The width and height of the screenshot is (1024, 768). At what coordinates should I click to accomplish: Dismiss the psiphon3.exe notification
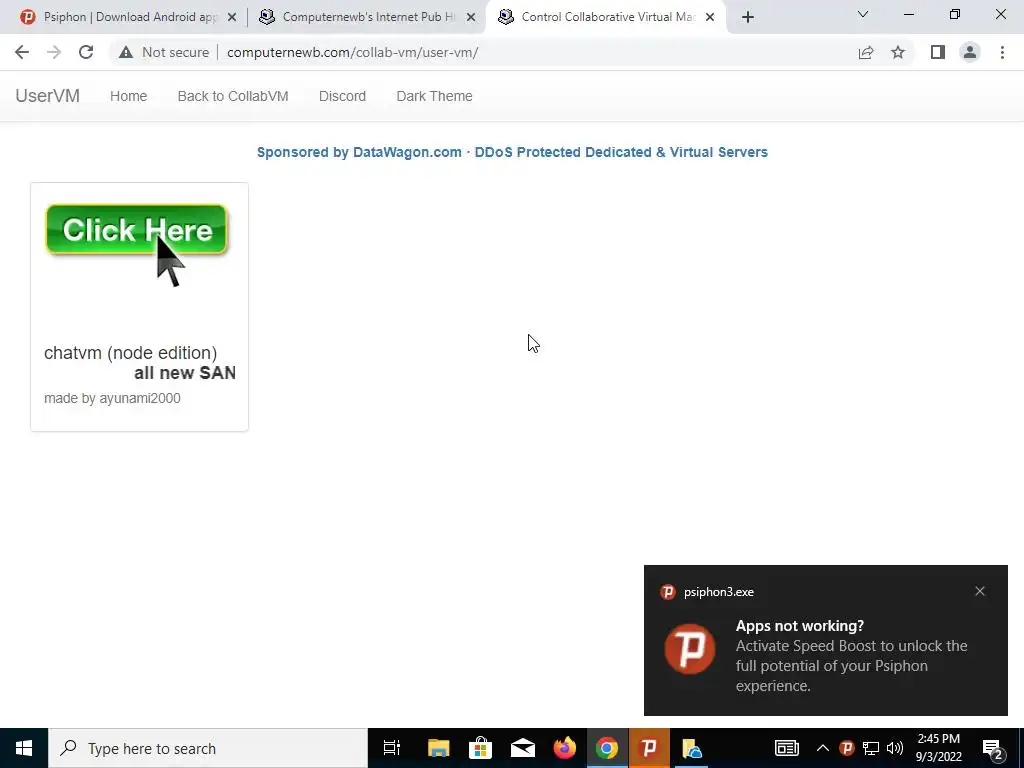coord(980,591)
